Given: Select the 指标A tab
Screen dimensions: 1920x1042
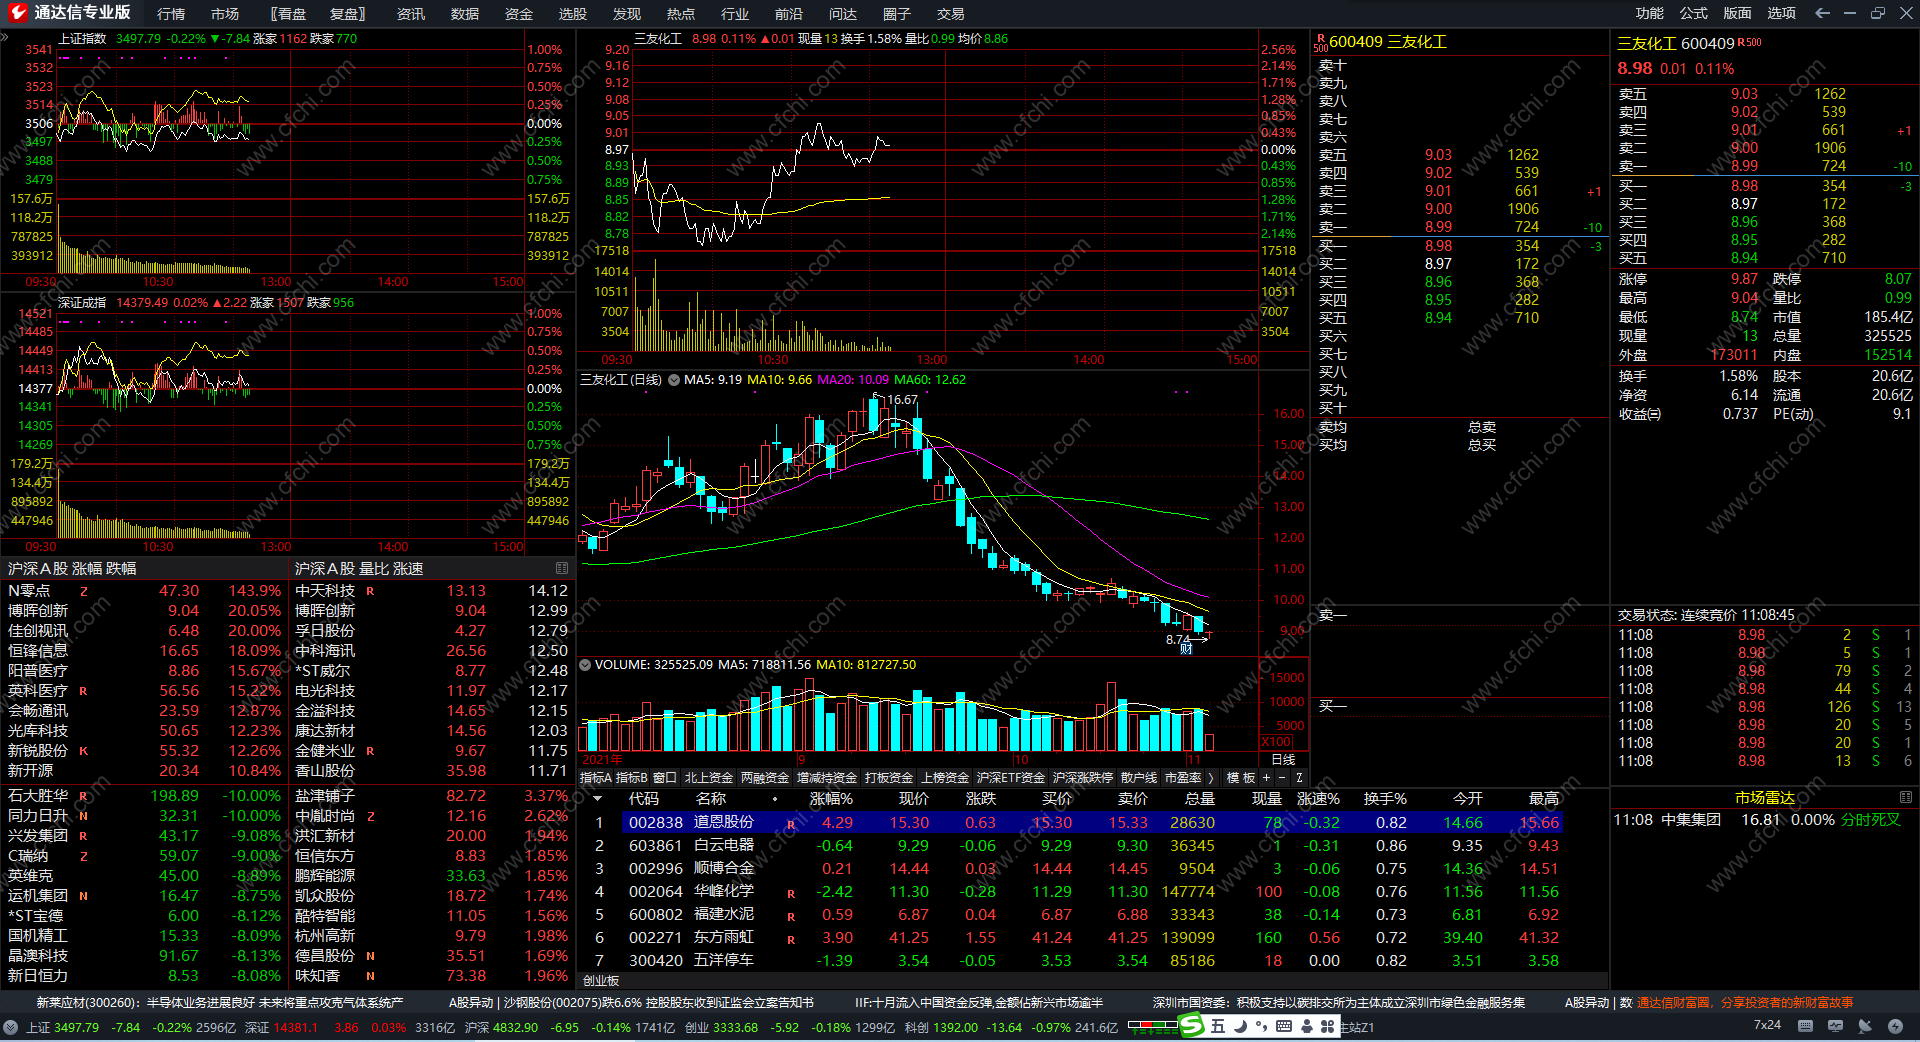Looking at the screenshot, I should [596, 778].
